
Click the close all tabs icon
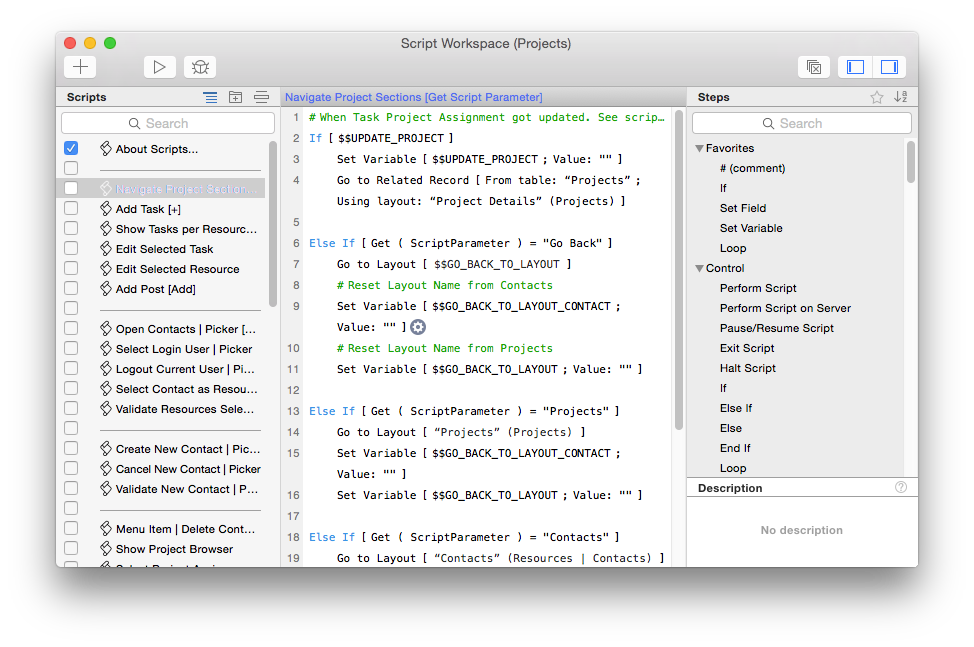(x=814, y=67)
